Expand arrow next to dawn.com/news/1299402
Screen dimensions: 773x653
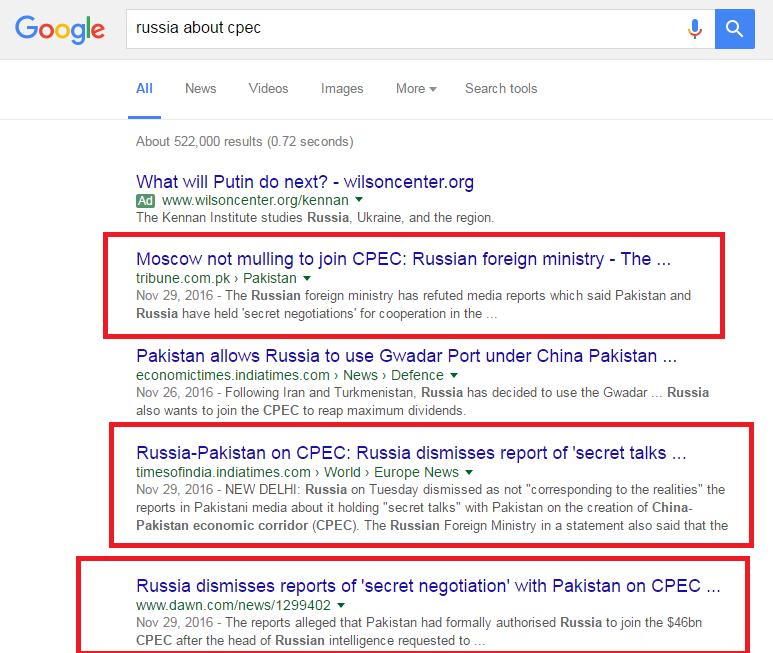point(341,605)
